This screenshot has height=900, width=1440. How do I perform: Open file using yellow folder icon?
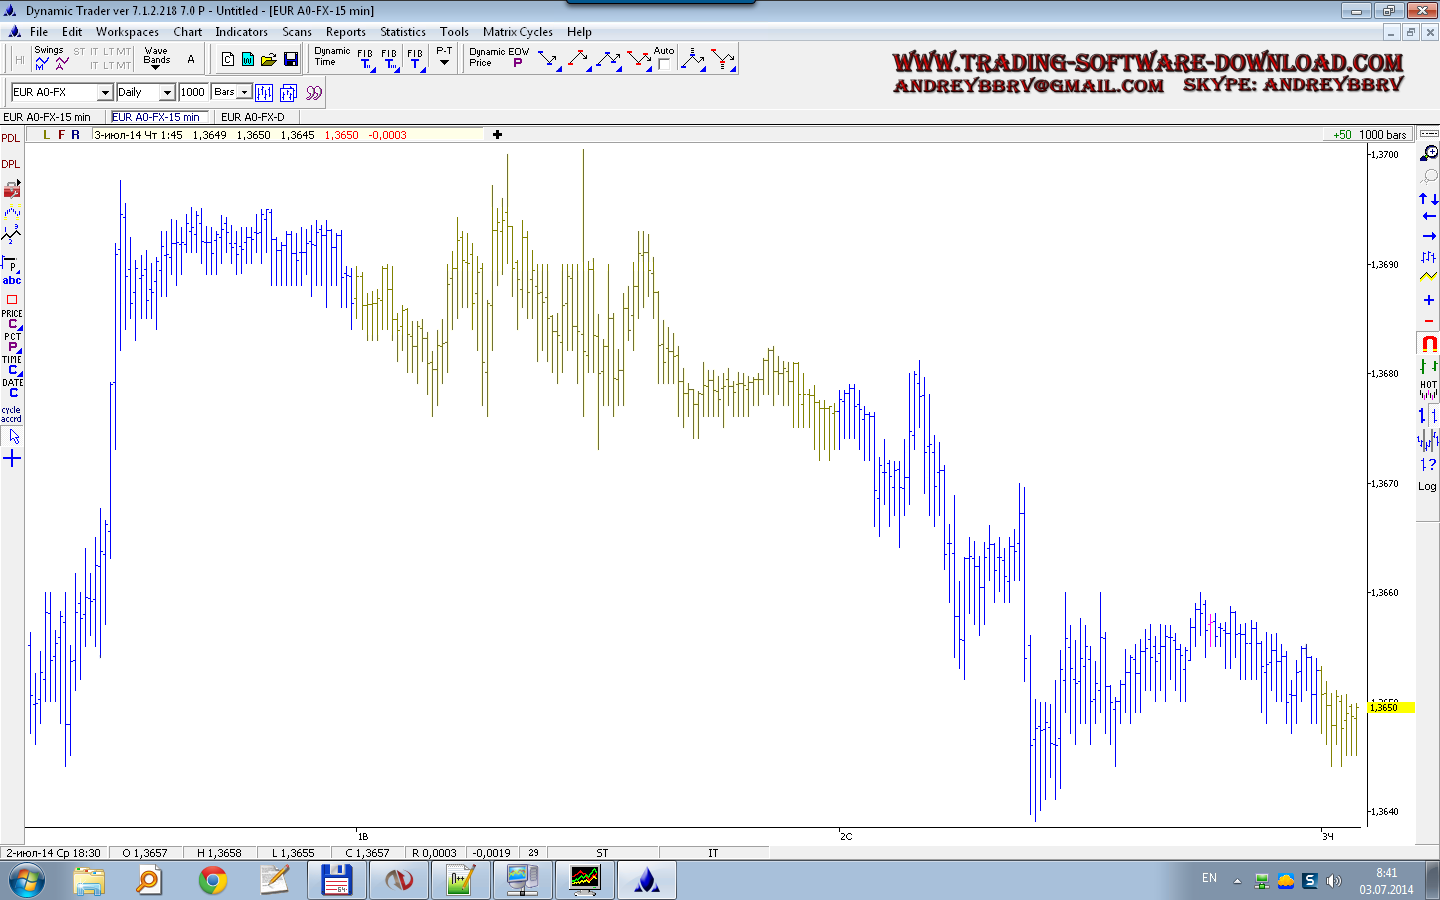click(x=269, y=60)
